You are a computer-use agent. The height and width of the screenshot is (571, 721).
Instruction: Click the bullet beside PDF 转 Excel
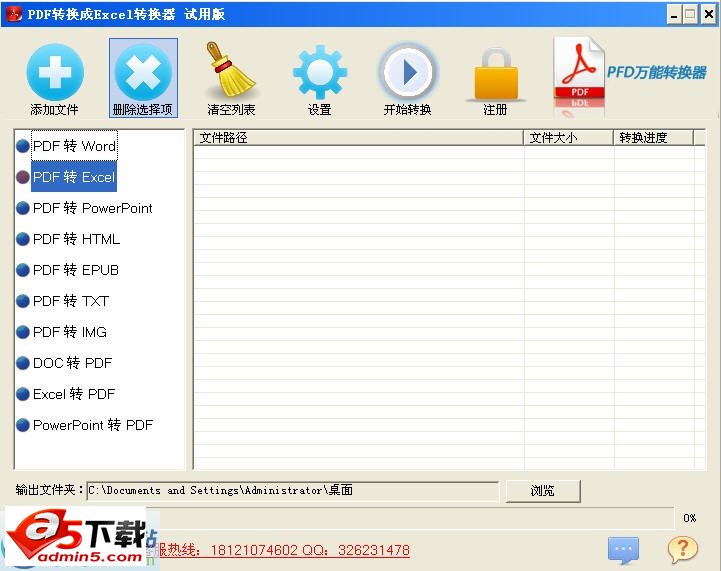tap(23, 177)
